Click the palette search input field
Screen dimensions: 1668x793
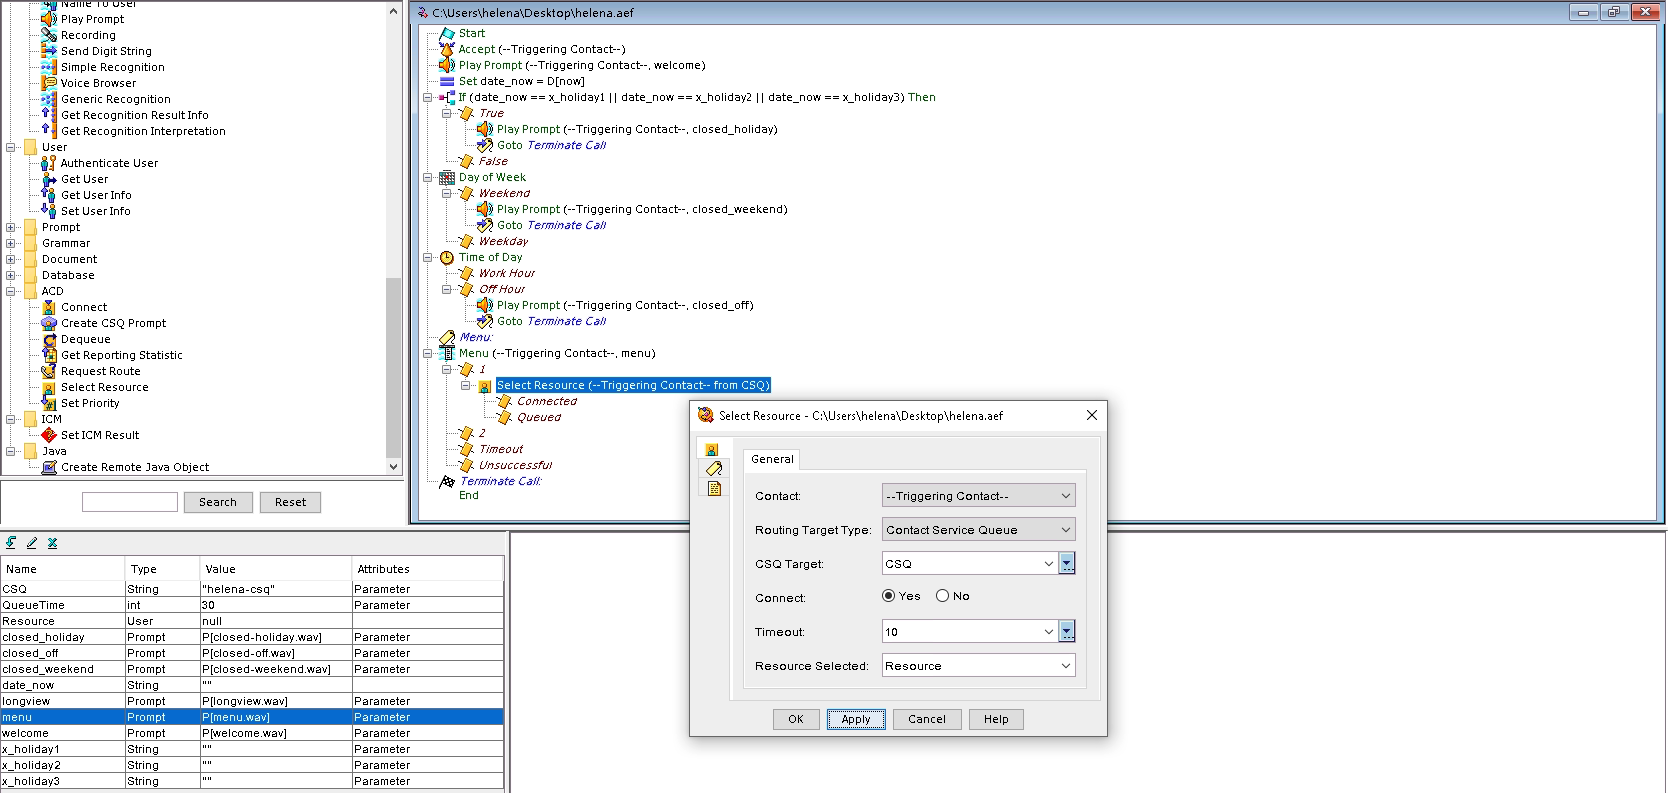click(x=130, y=502)
